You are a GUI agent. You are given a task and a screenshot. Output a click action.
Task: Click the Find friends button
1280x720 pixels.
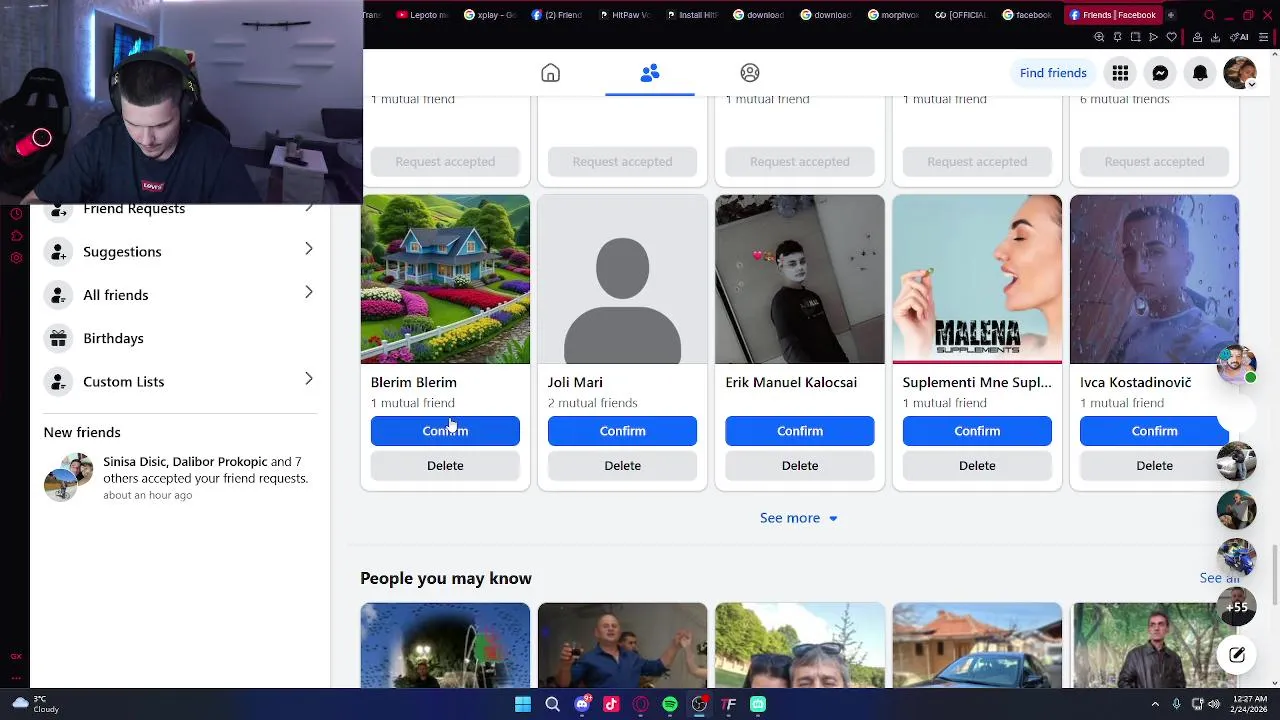(1053, 73)
